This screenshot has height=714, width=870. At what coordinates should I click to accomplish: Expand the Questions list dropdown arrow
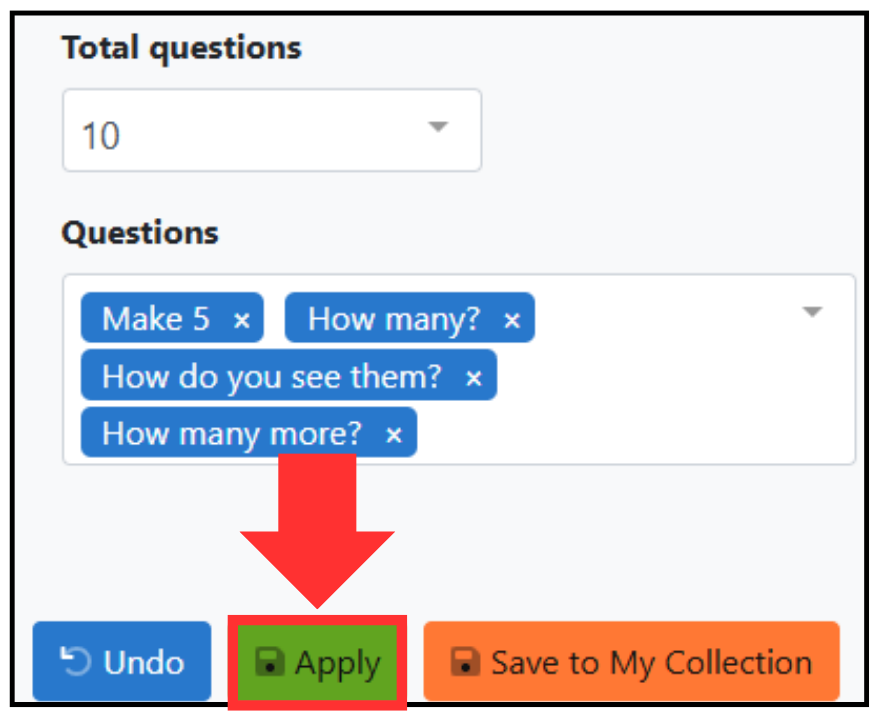(812, 312)
